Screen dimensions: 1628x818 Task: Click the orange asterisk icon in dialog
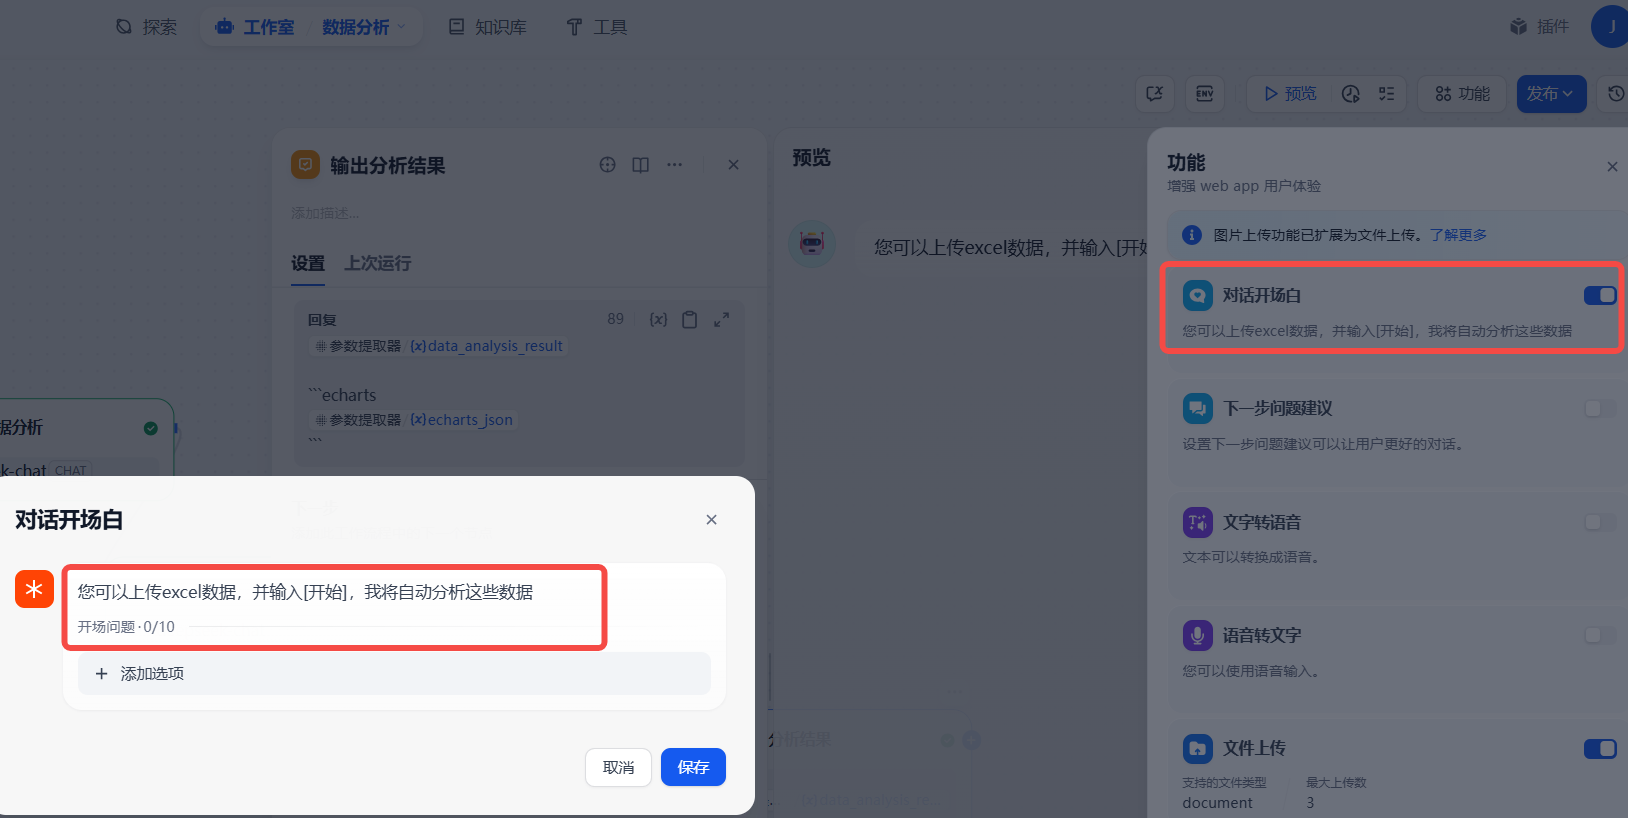pyautogui.click(x=34, y=589)
